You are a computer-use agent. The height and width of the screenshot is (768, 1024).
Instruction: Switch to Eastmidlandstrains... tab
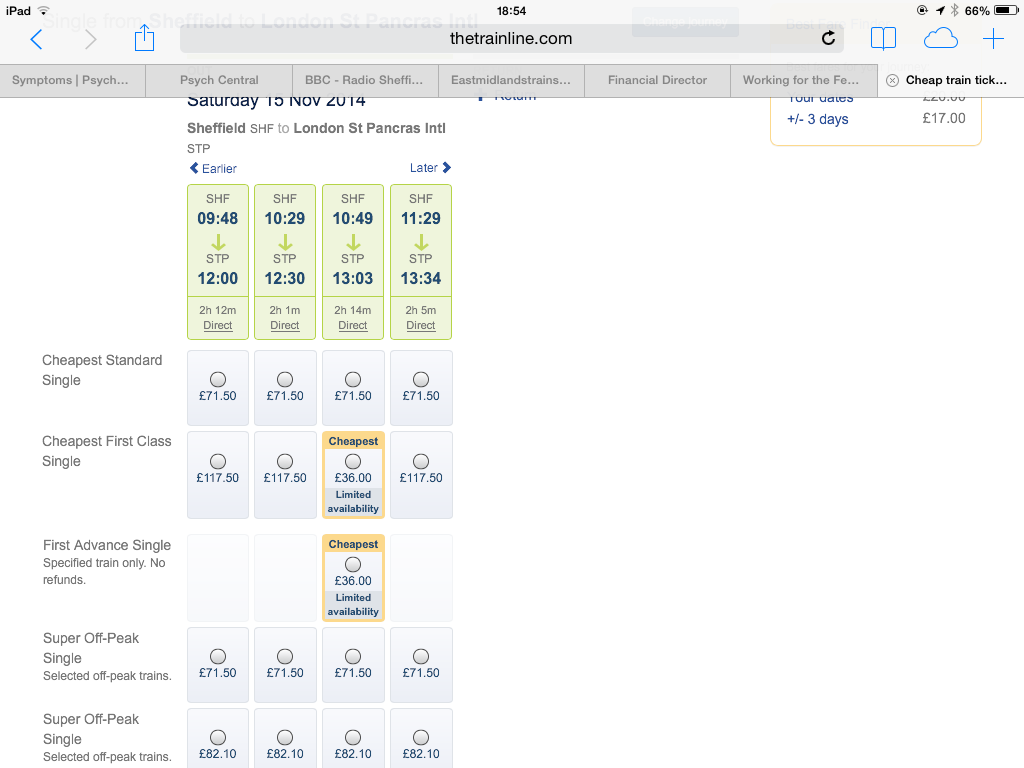coord(511,80)
